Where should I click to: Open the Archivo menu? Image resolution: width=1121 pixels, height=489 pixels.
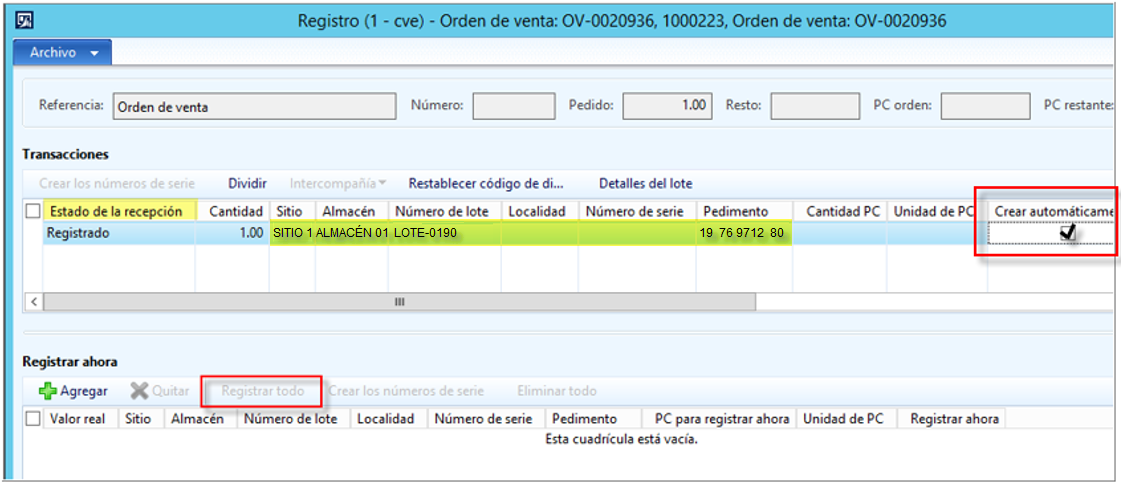point(63,53)
